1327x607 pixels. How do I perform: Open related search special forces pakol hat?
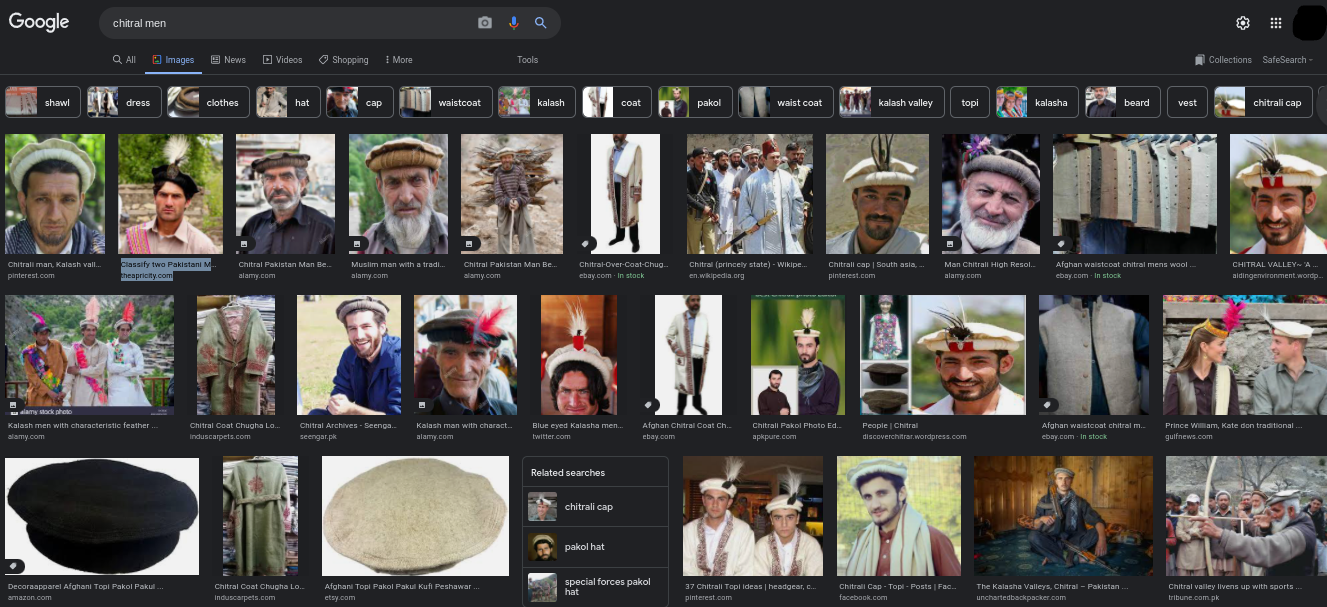pyautogui.click(x=595, y=586)
